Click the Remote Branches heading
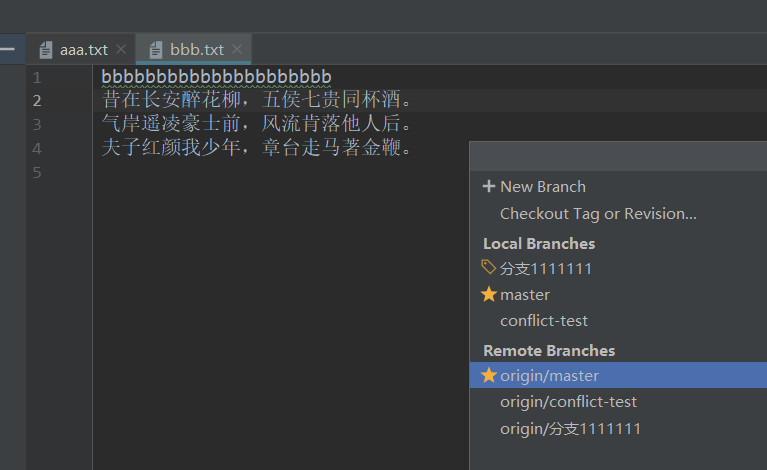Image resolution: width=767 pixels, height=470 pixels. coord(549,351)
